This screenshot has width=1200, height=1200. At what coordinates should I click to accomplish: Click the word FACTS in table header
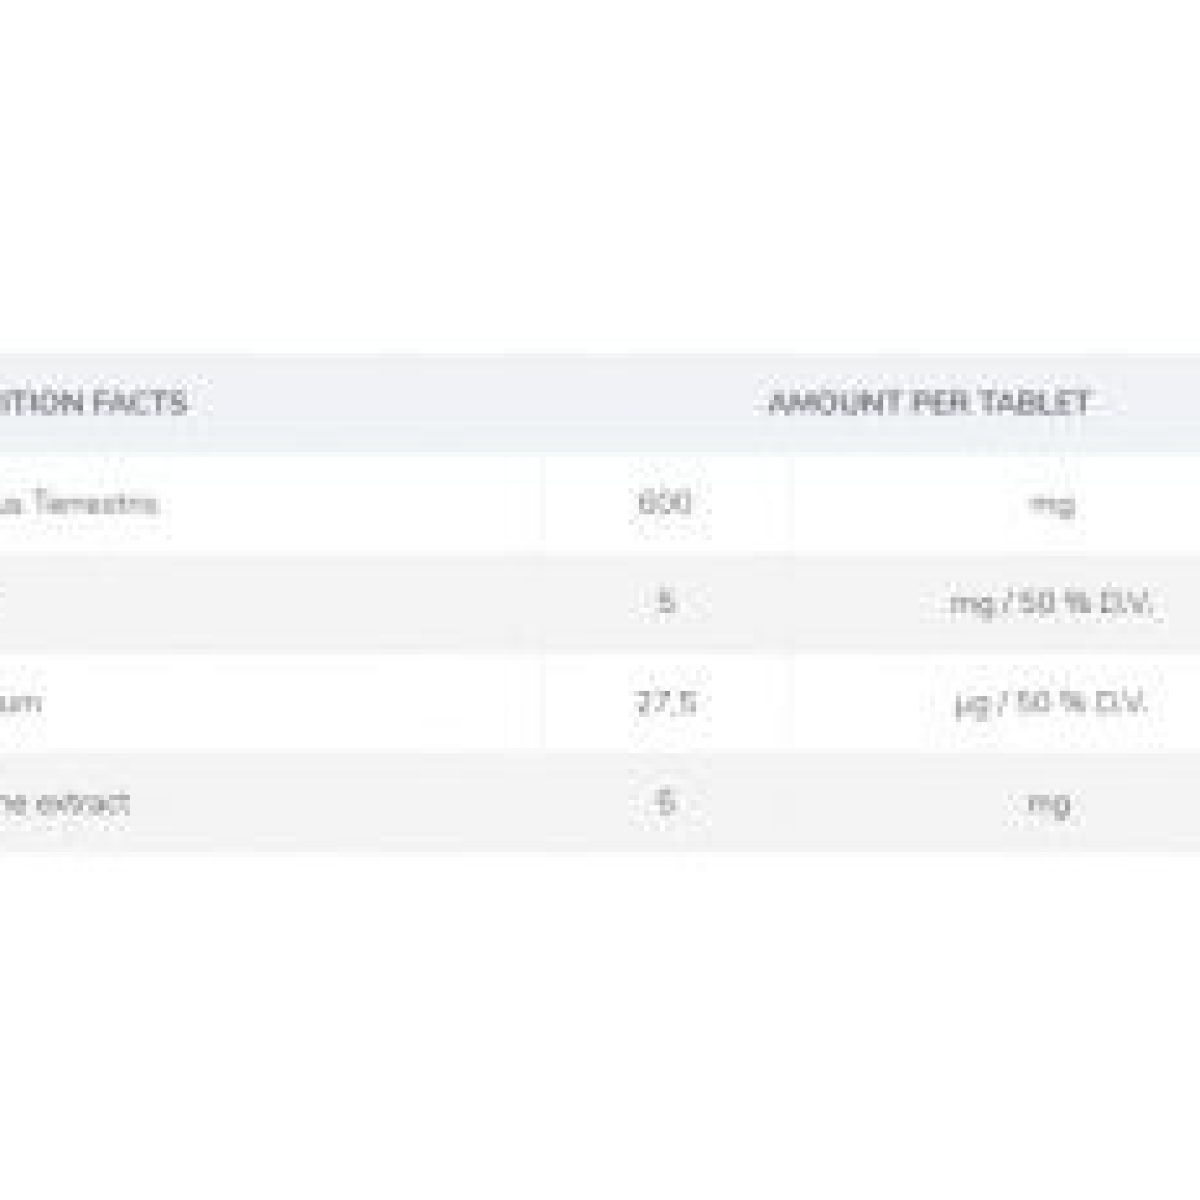point(145,403)
